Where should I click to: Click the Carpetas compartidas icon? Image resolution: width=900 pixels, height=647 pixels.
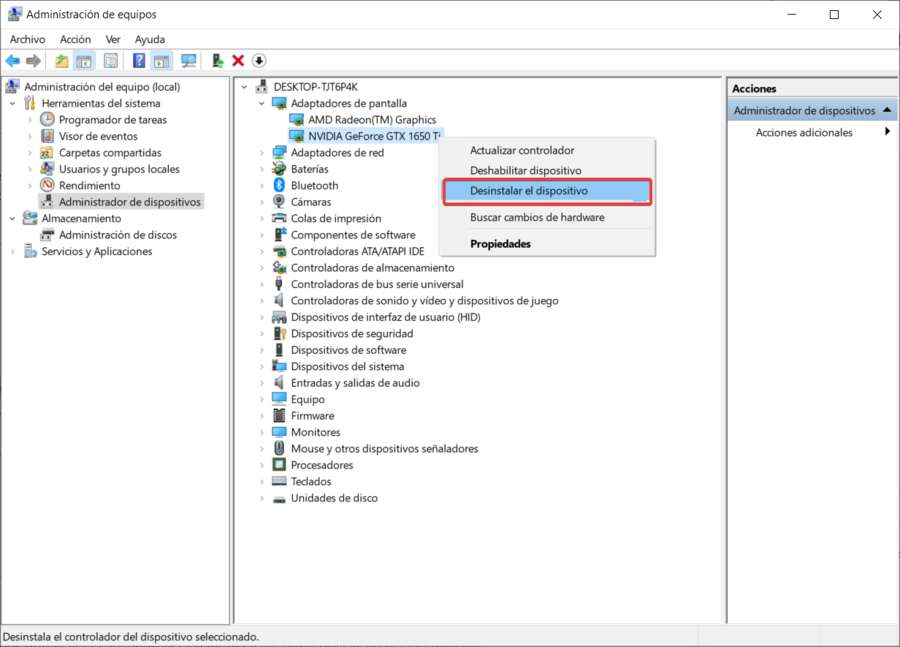coord(47,152)
